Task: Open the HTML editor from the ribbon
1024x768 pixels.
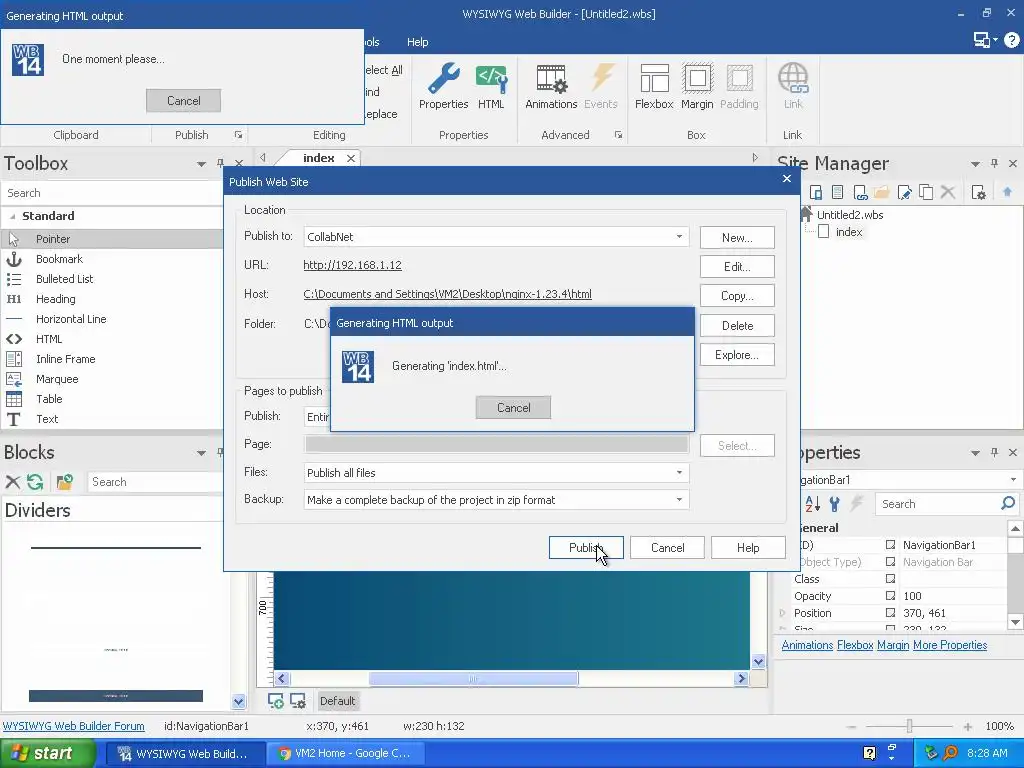Action: point(491,86)
